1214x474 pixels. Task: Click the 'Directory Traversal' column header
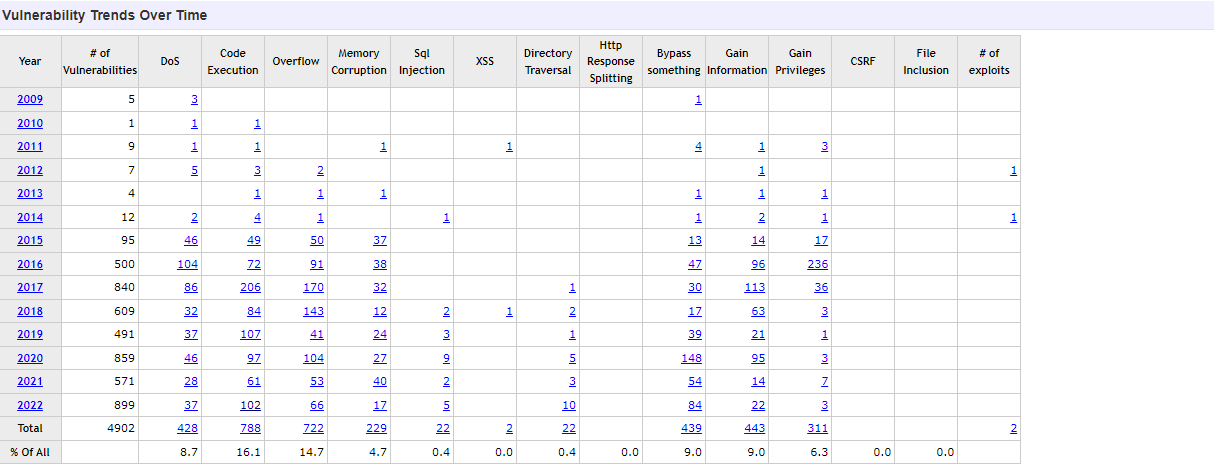click(x=548, y=61)
